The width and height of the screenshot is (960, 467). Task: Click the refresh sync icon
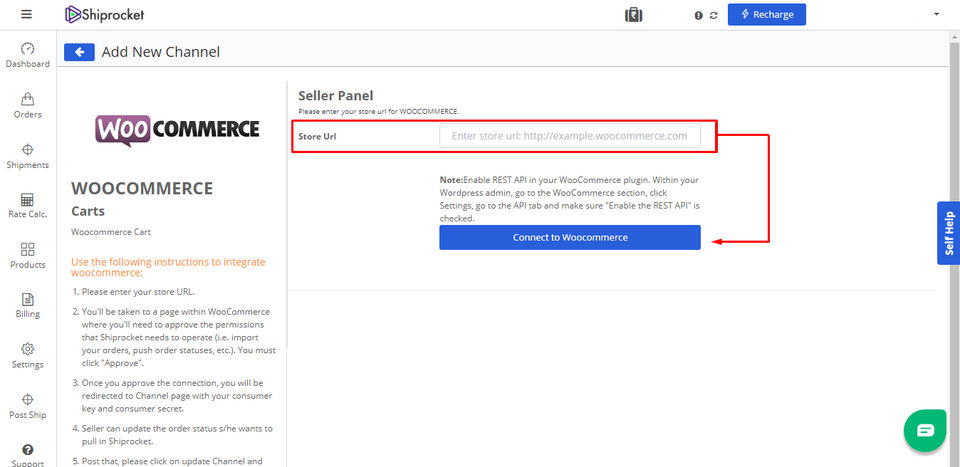point(713,16)
